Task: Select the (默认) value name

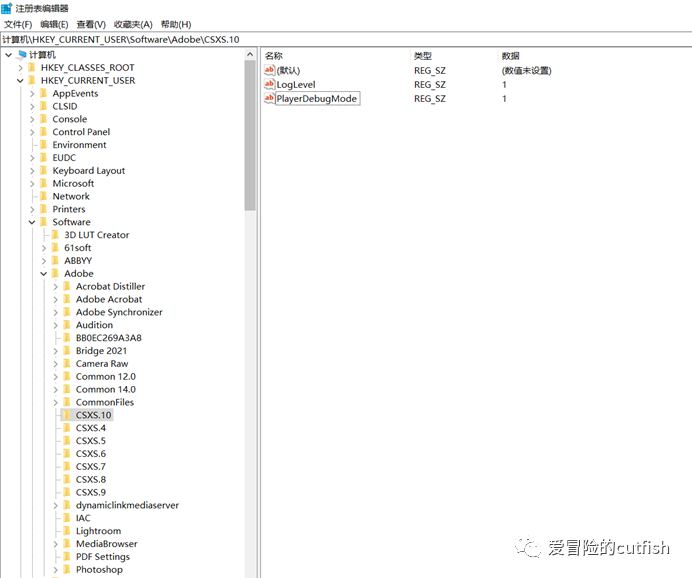Action: pos(288,70)
